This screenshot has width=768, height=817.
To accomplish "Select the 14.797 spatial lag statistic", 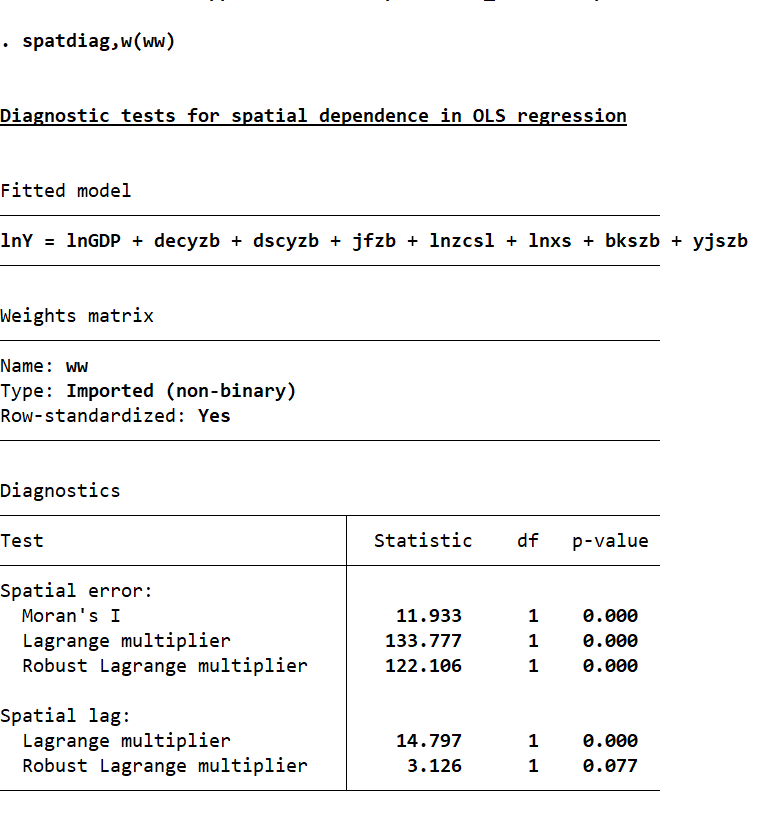I will pyautogui.click(x=429, y=740).
